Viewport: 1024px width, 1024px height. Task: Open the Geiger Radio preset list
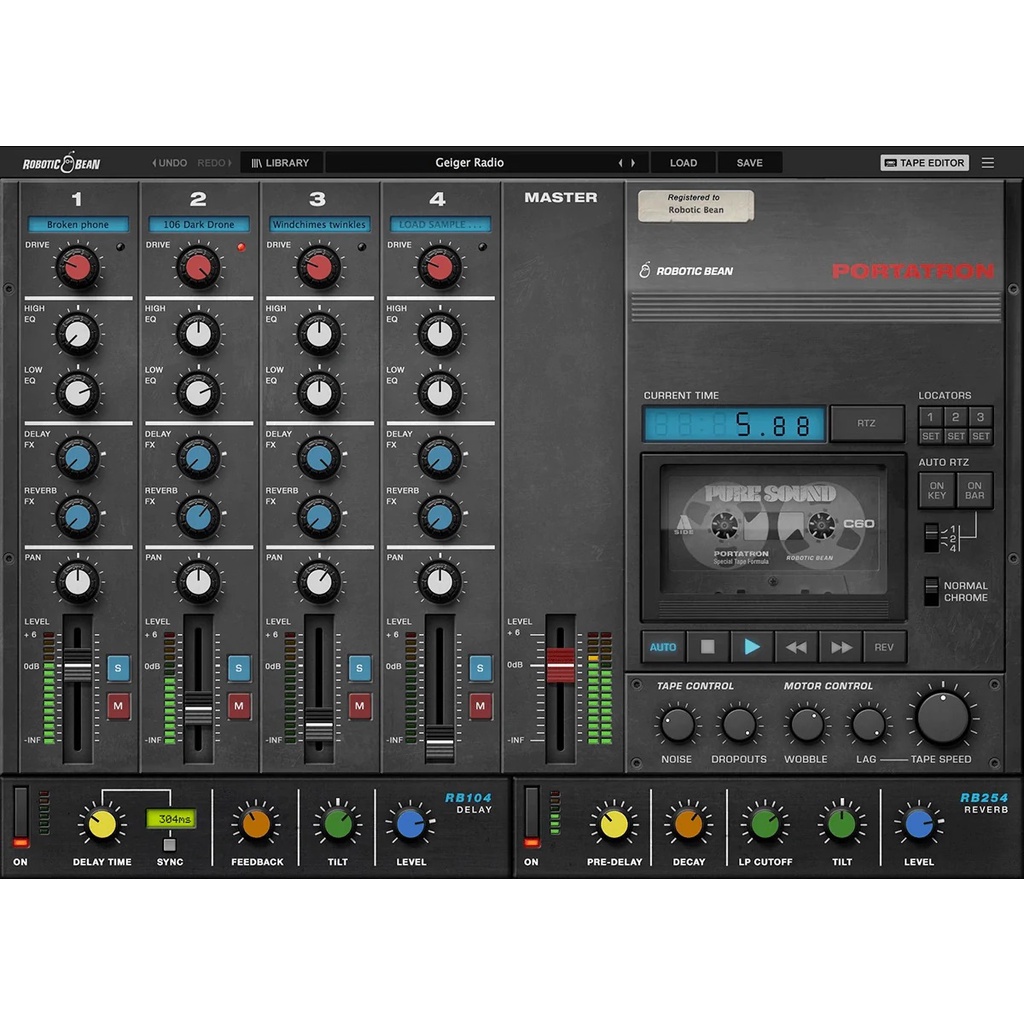(470, 163)
